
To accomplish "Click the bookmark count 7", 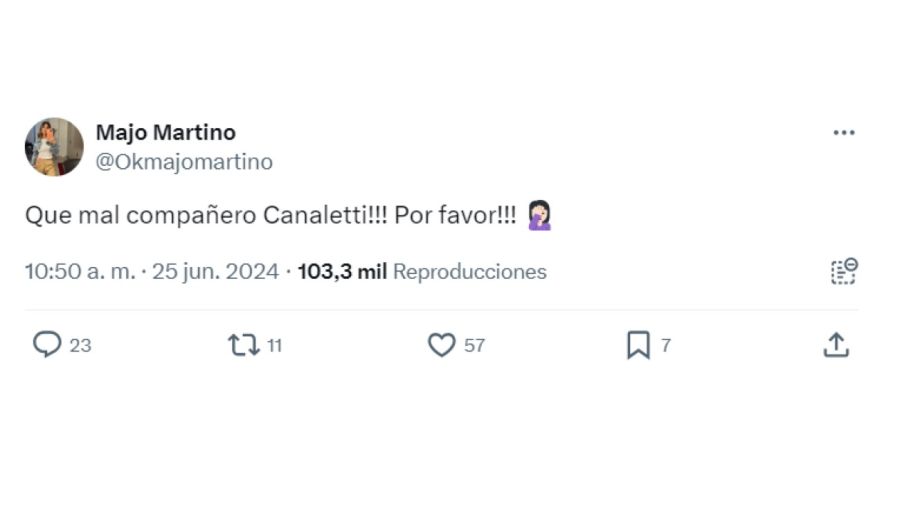I will pos(666,345).
